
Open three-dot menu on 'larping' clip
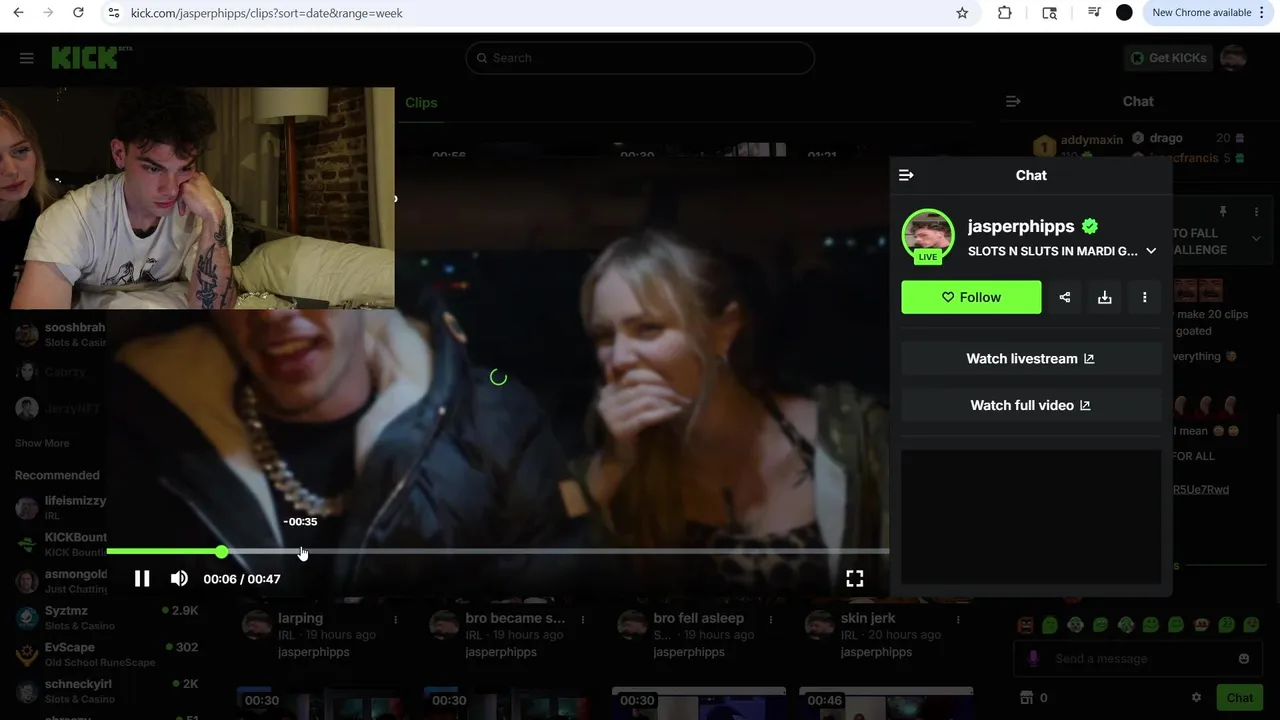pos(396,619)
